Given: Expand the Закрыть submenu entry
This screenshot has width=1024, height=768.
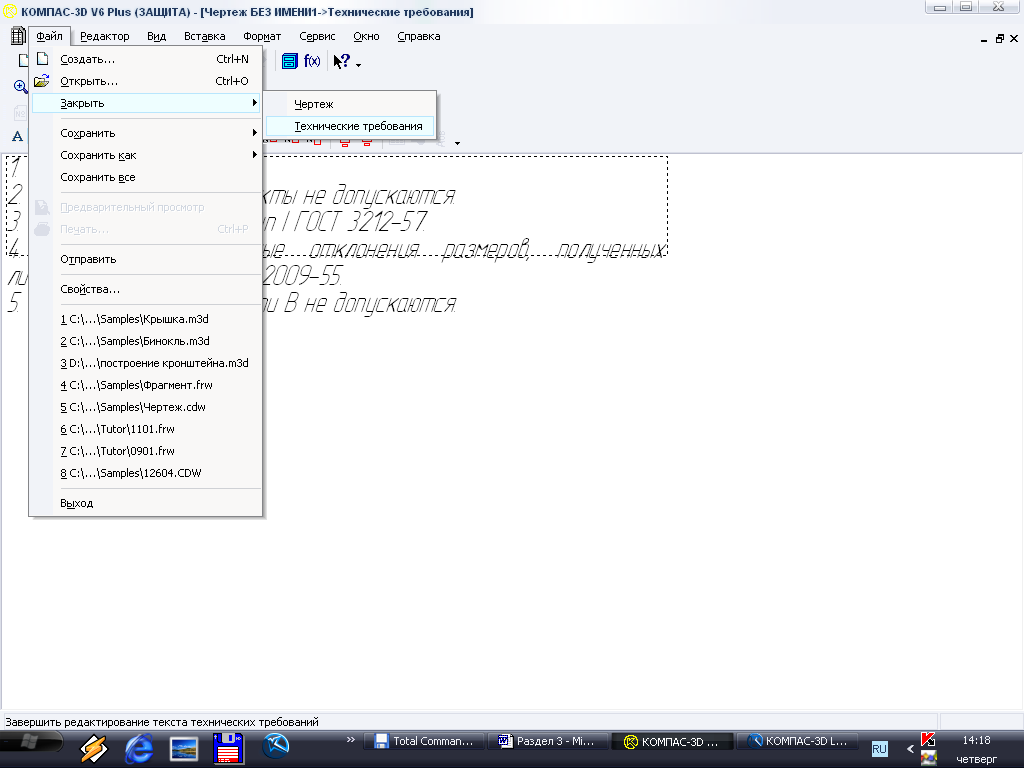Looking at the screenshot, I should click(146, 103).
